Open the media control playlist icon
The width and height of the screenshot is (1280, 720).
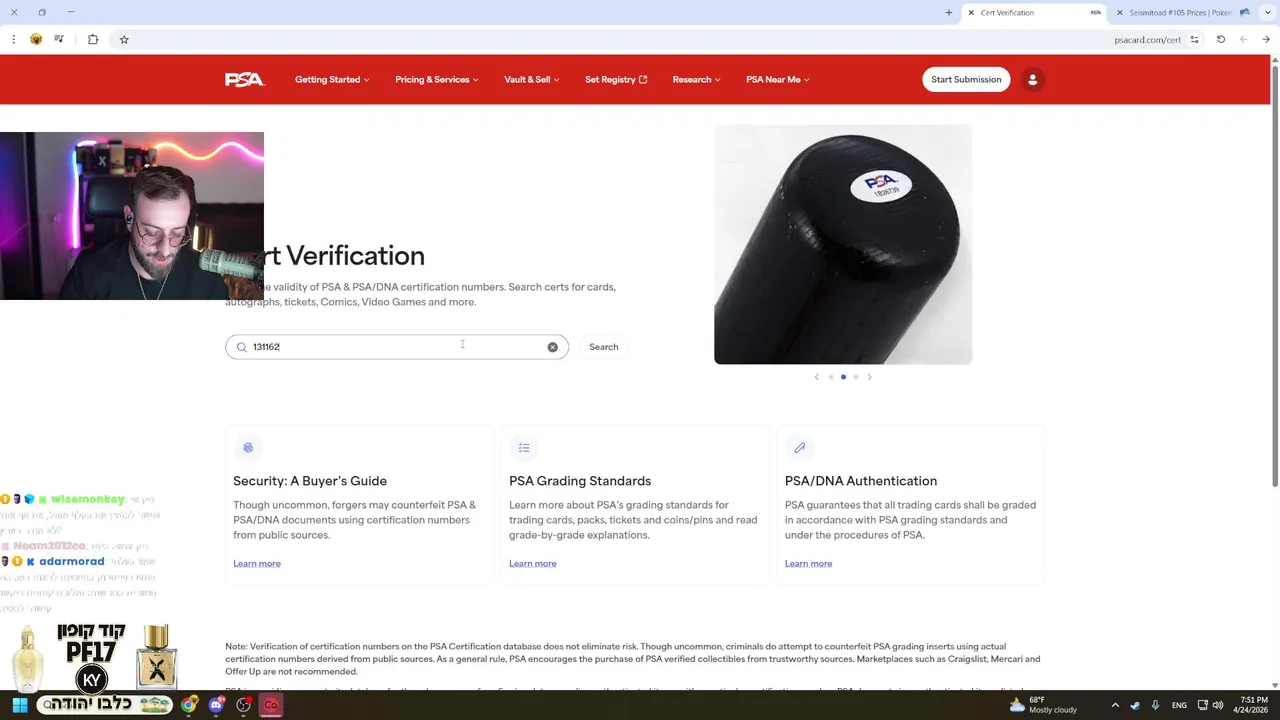coord(59,40)
